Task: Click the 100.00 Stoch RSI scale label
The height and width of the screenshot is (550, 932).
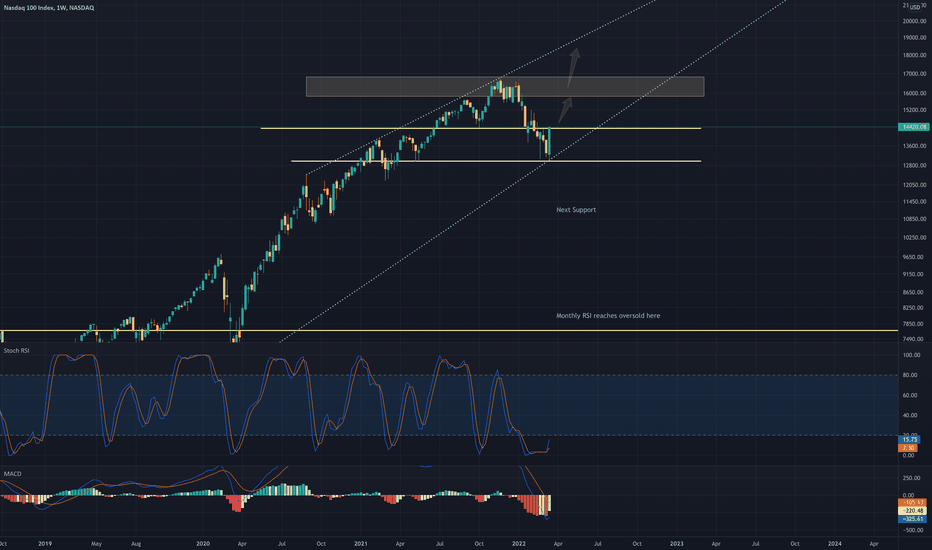Action: coord(911,356)
